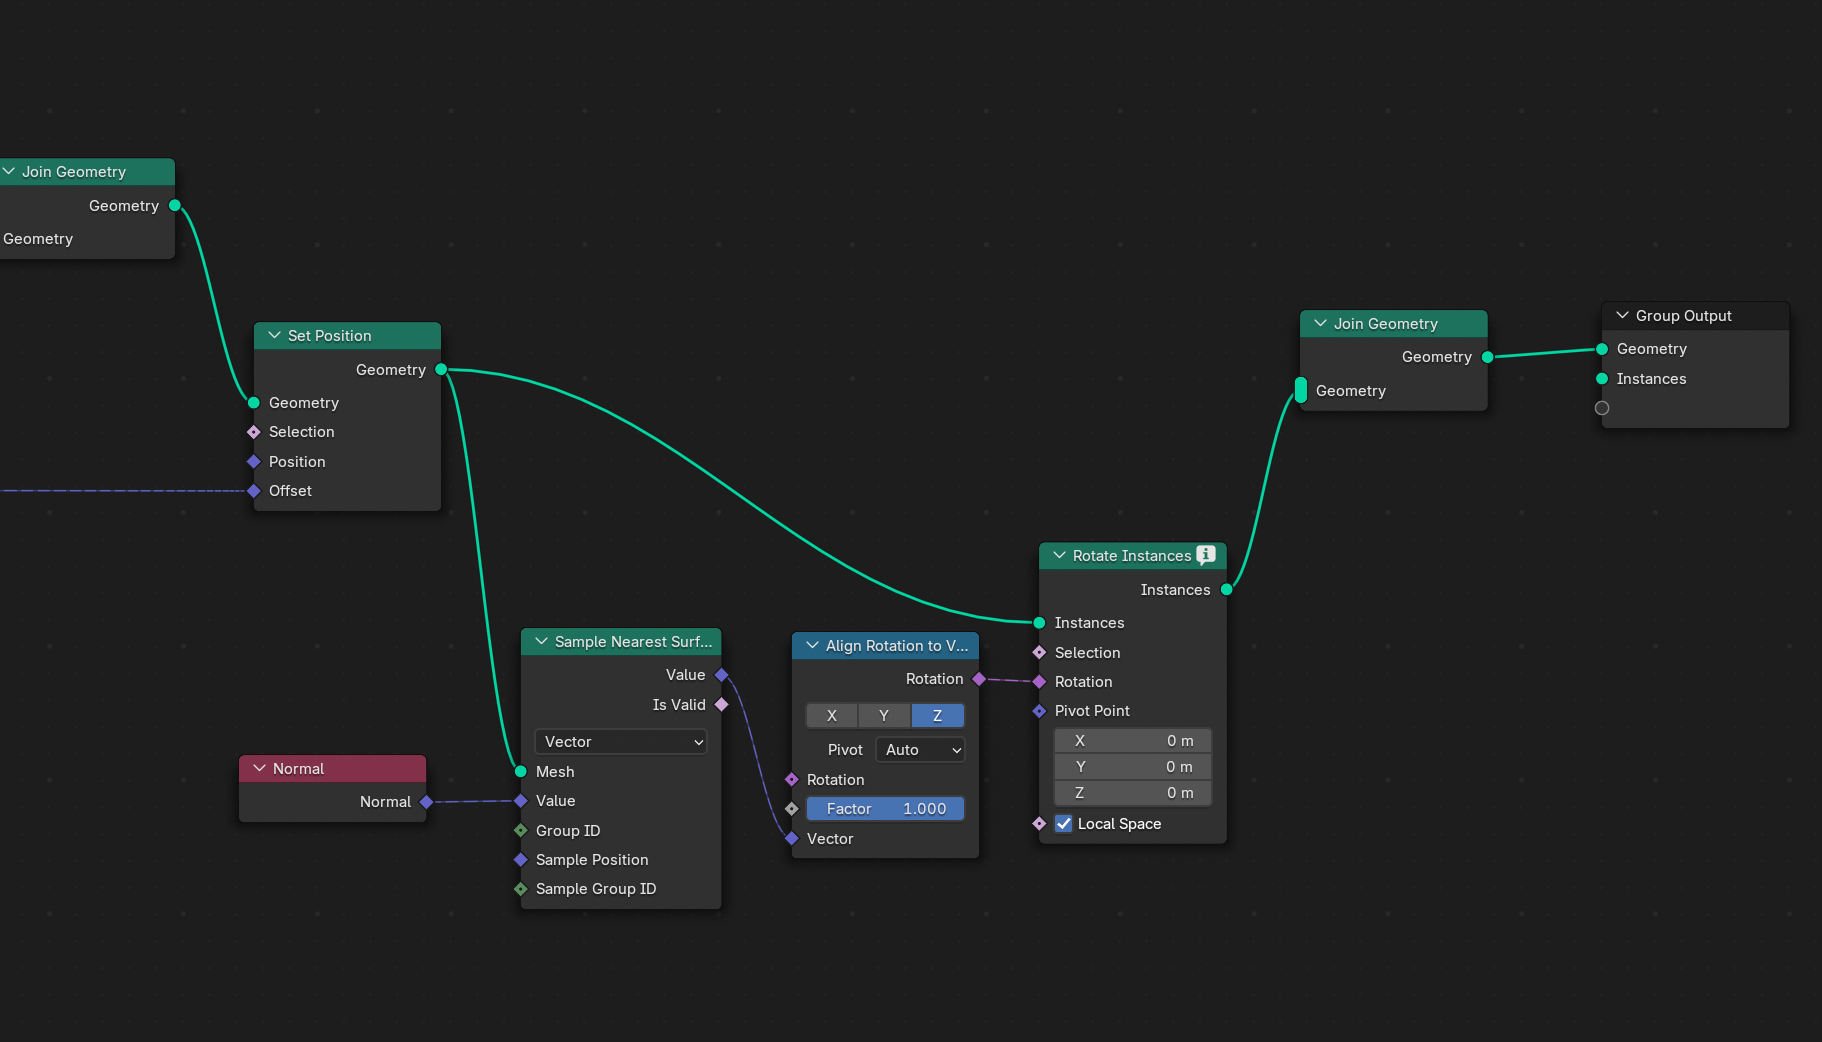Click Set Position's Selection input socket

(x=254, y=432)
